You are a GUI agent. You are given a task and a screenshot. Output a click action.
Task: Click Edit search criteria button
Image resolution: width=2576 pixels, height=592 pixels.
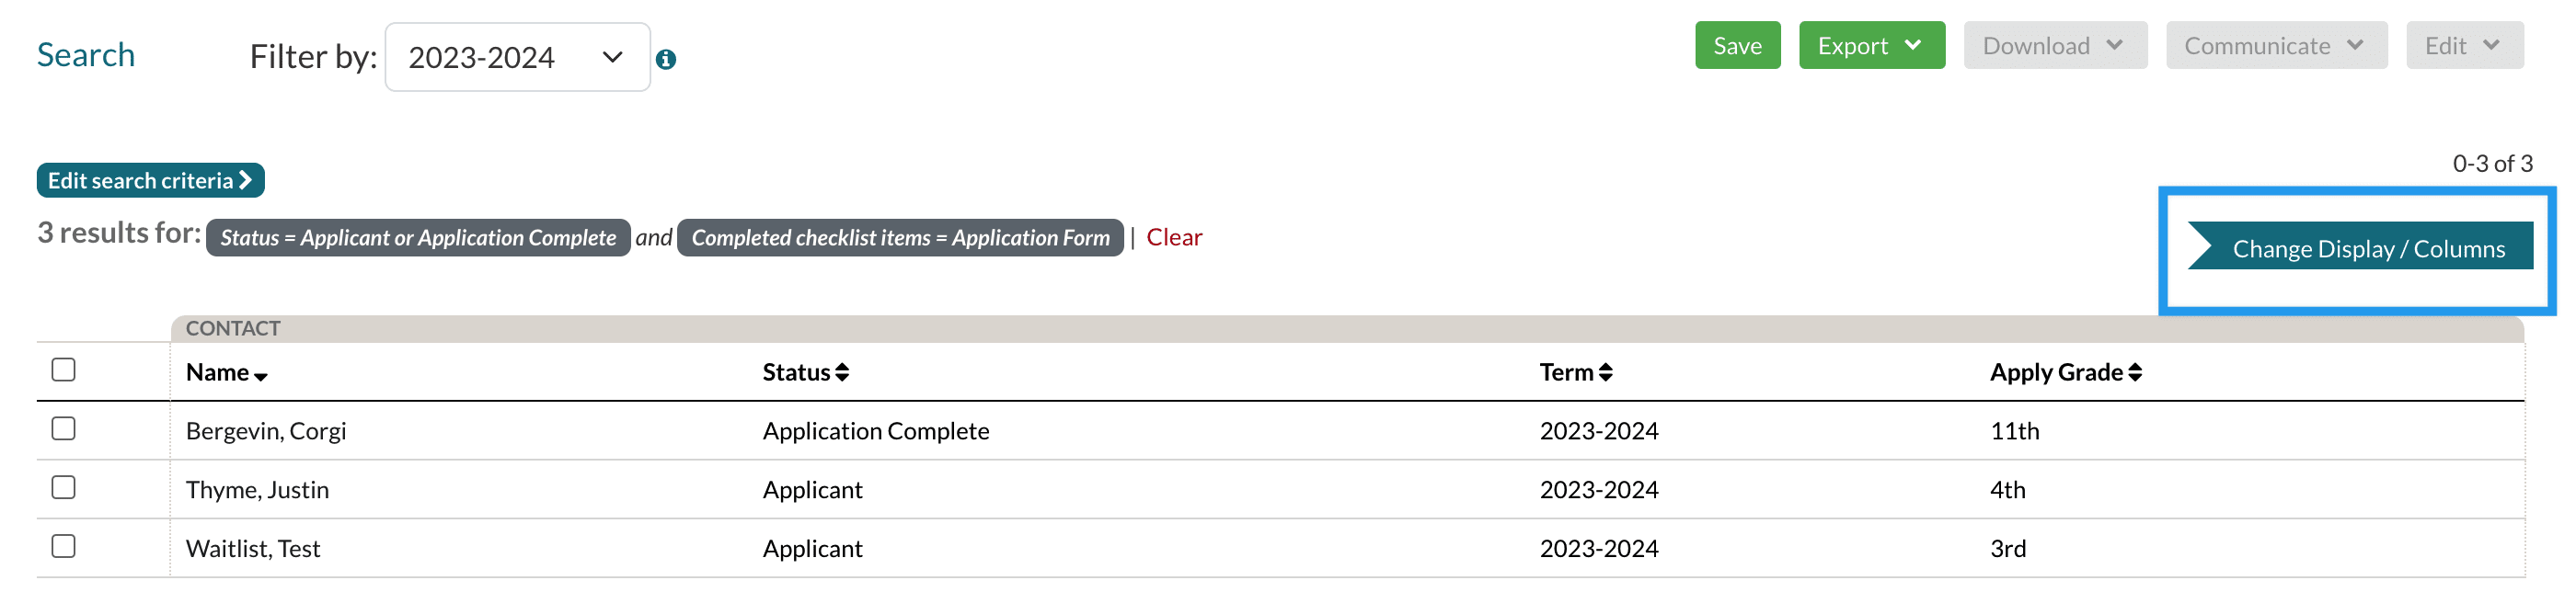coord(150,181)
